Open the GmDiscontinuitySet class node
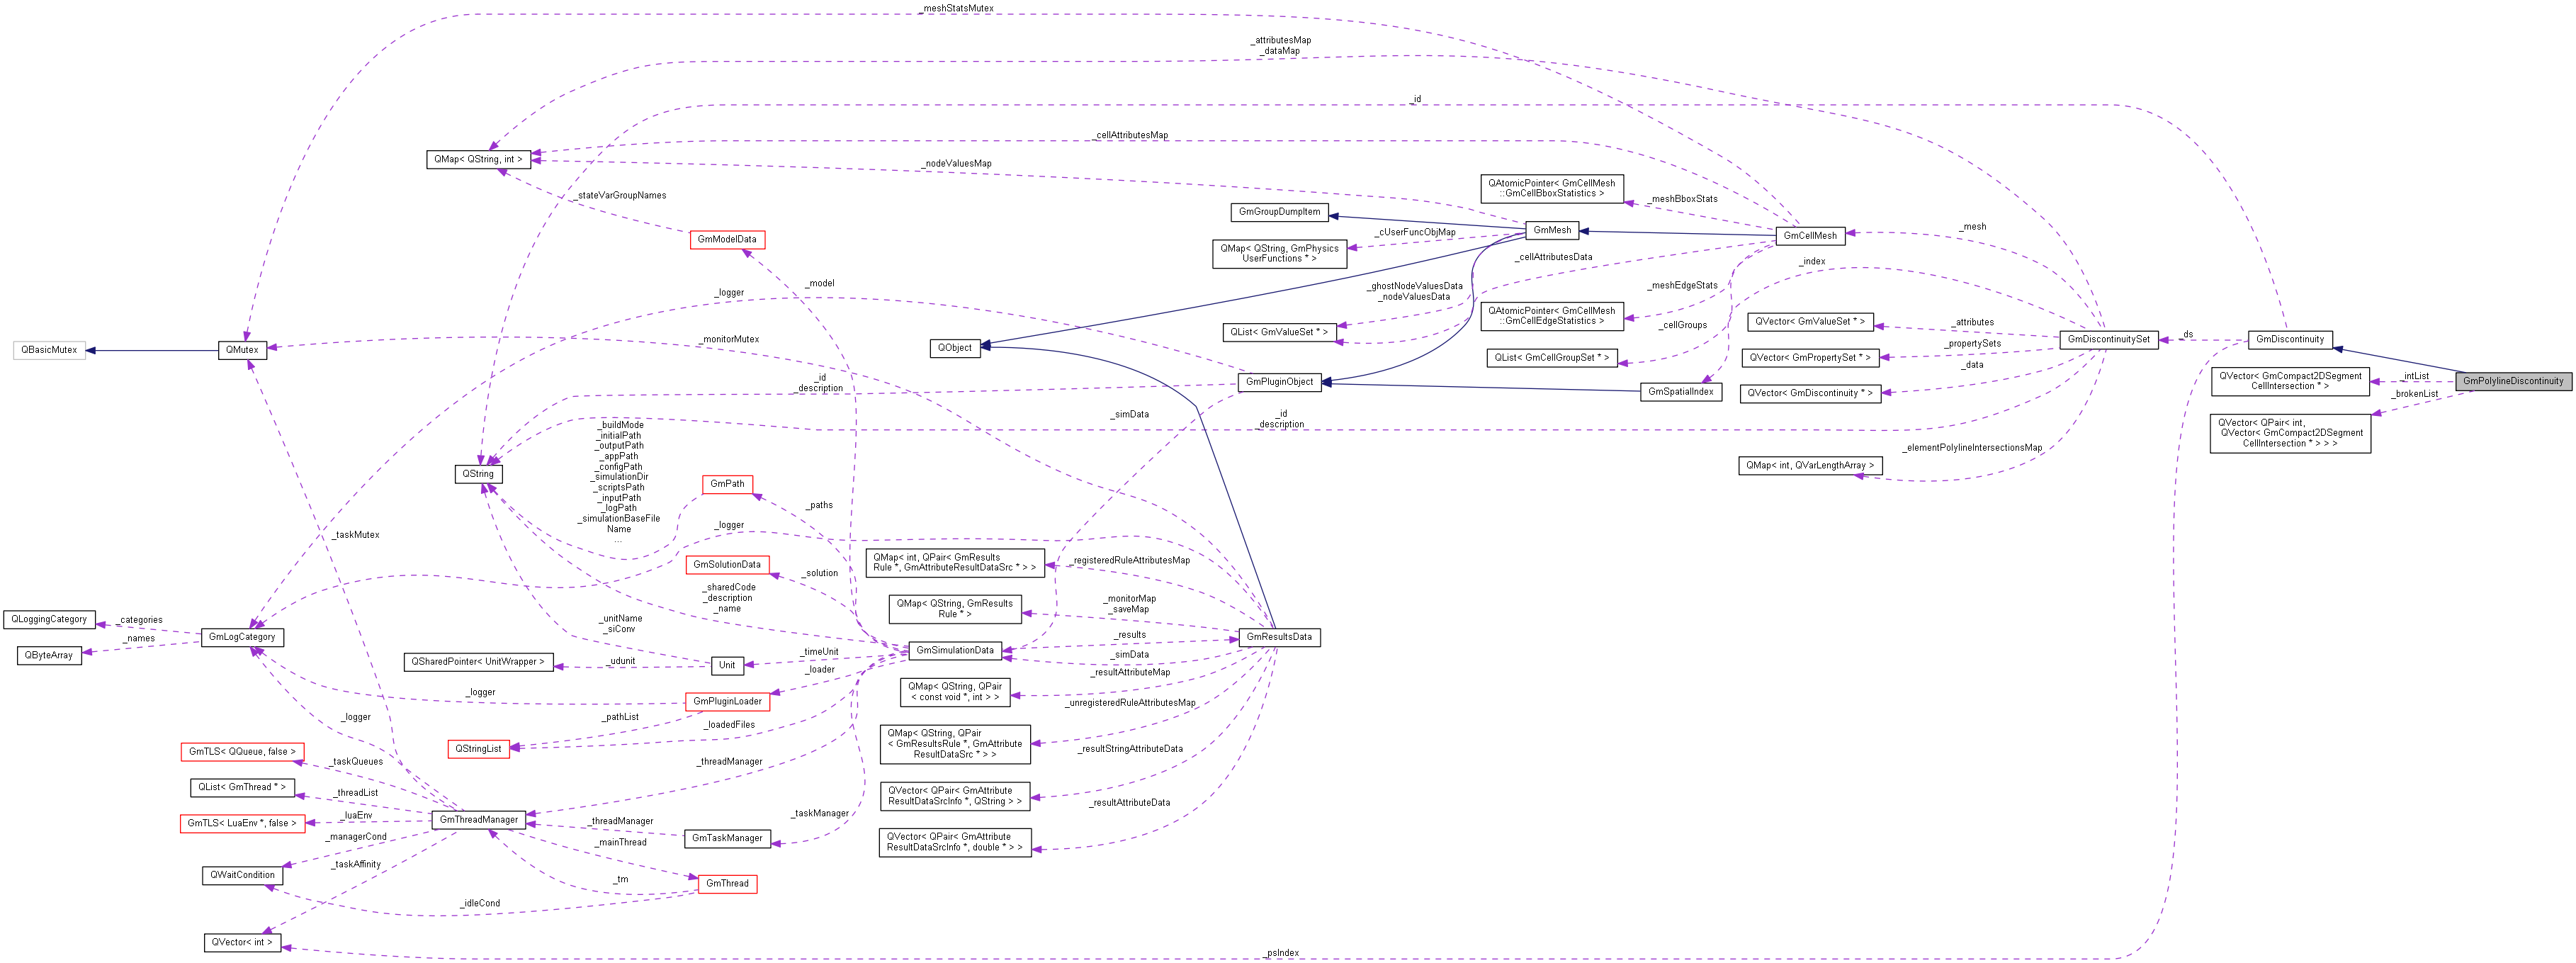 [2109, 339]
